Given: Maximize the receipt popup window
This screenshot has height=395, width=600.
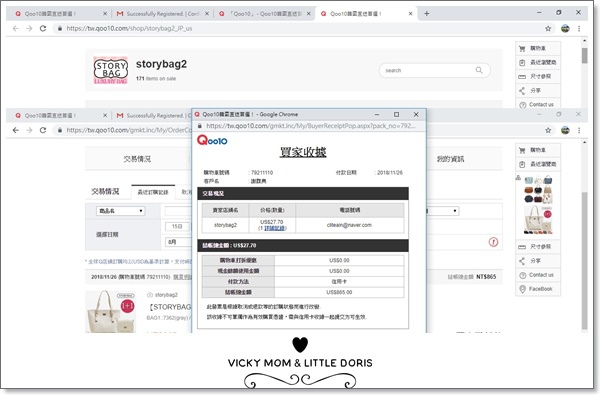Looking at the screenshot, I should pos(396,114).
